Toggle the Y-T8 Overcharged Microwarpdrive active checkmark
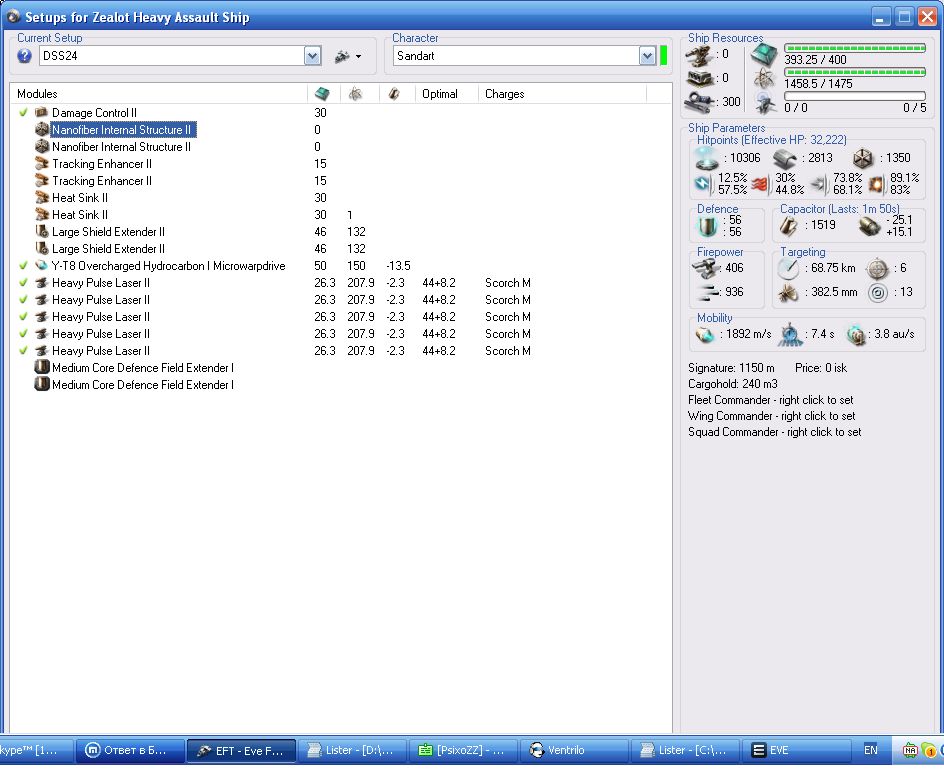944x775 pixels. pyautogui.click(x=23, y=266)
